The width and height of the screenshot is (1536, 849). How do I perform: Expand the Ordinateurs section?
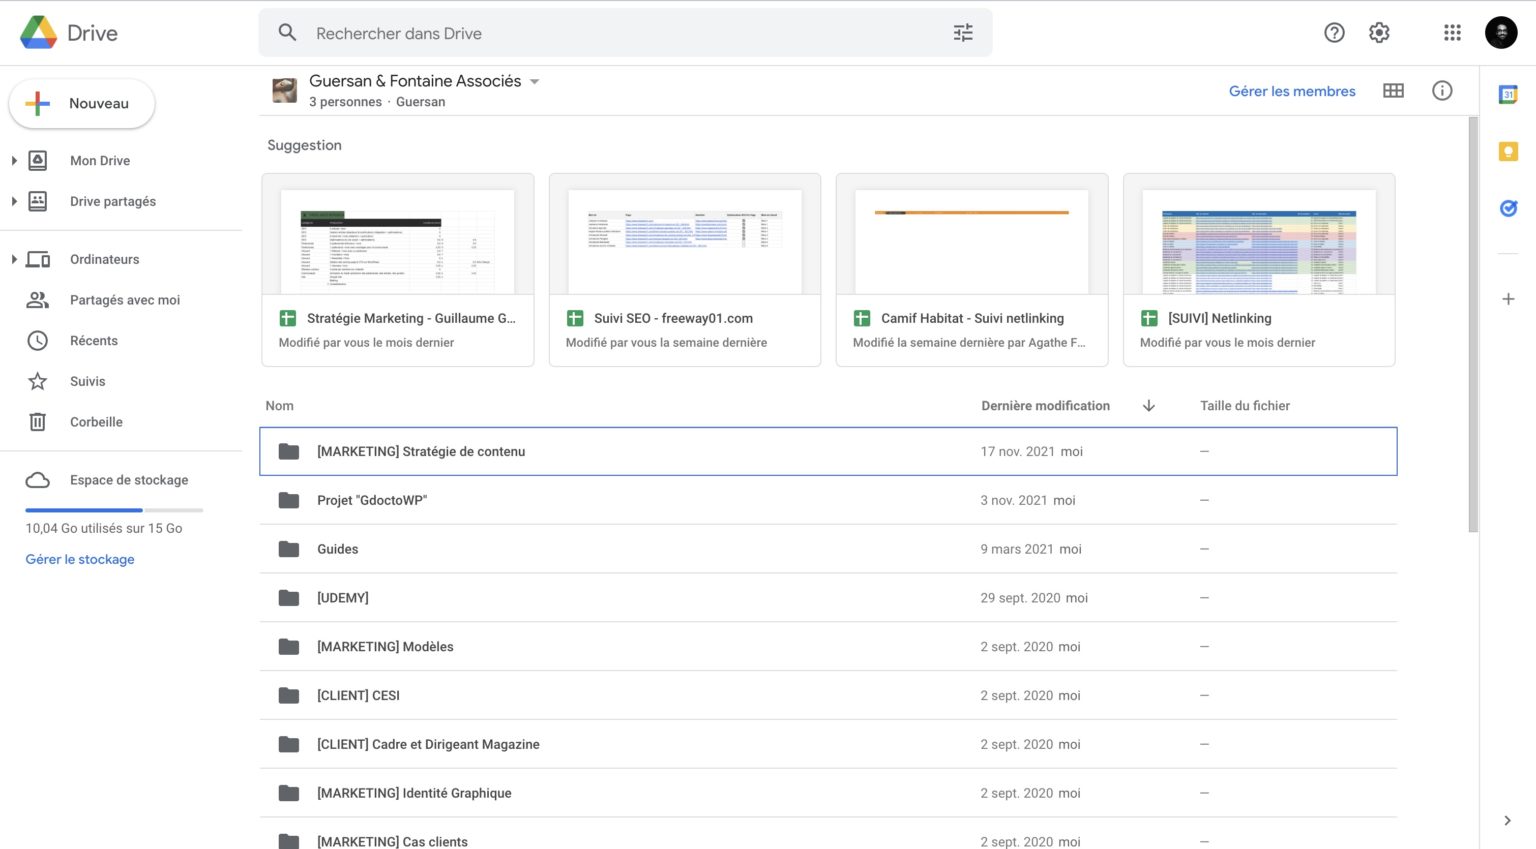coord(12,259)
